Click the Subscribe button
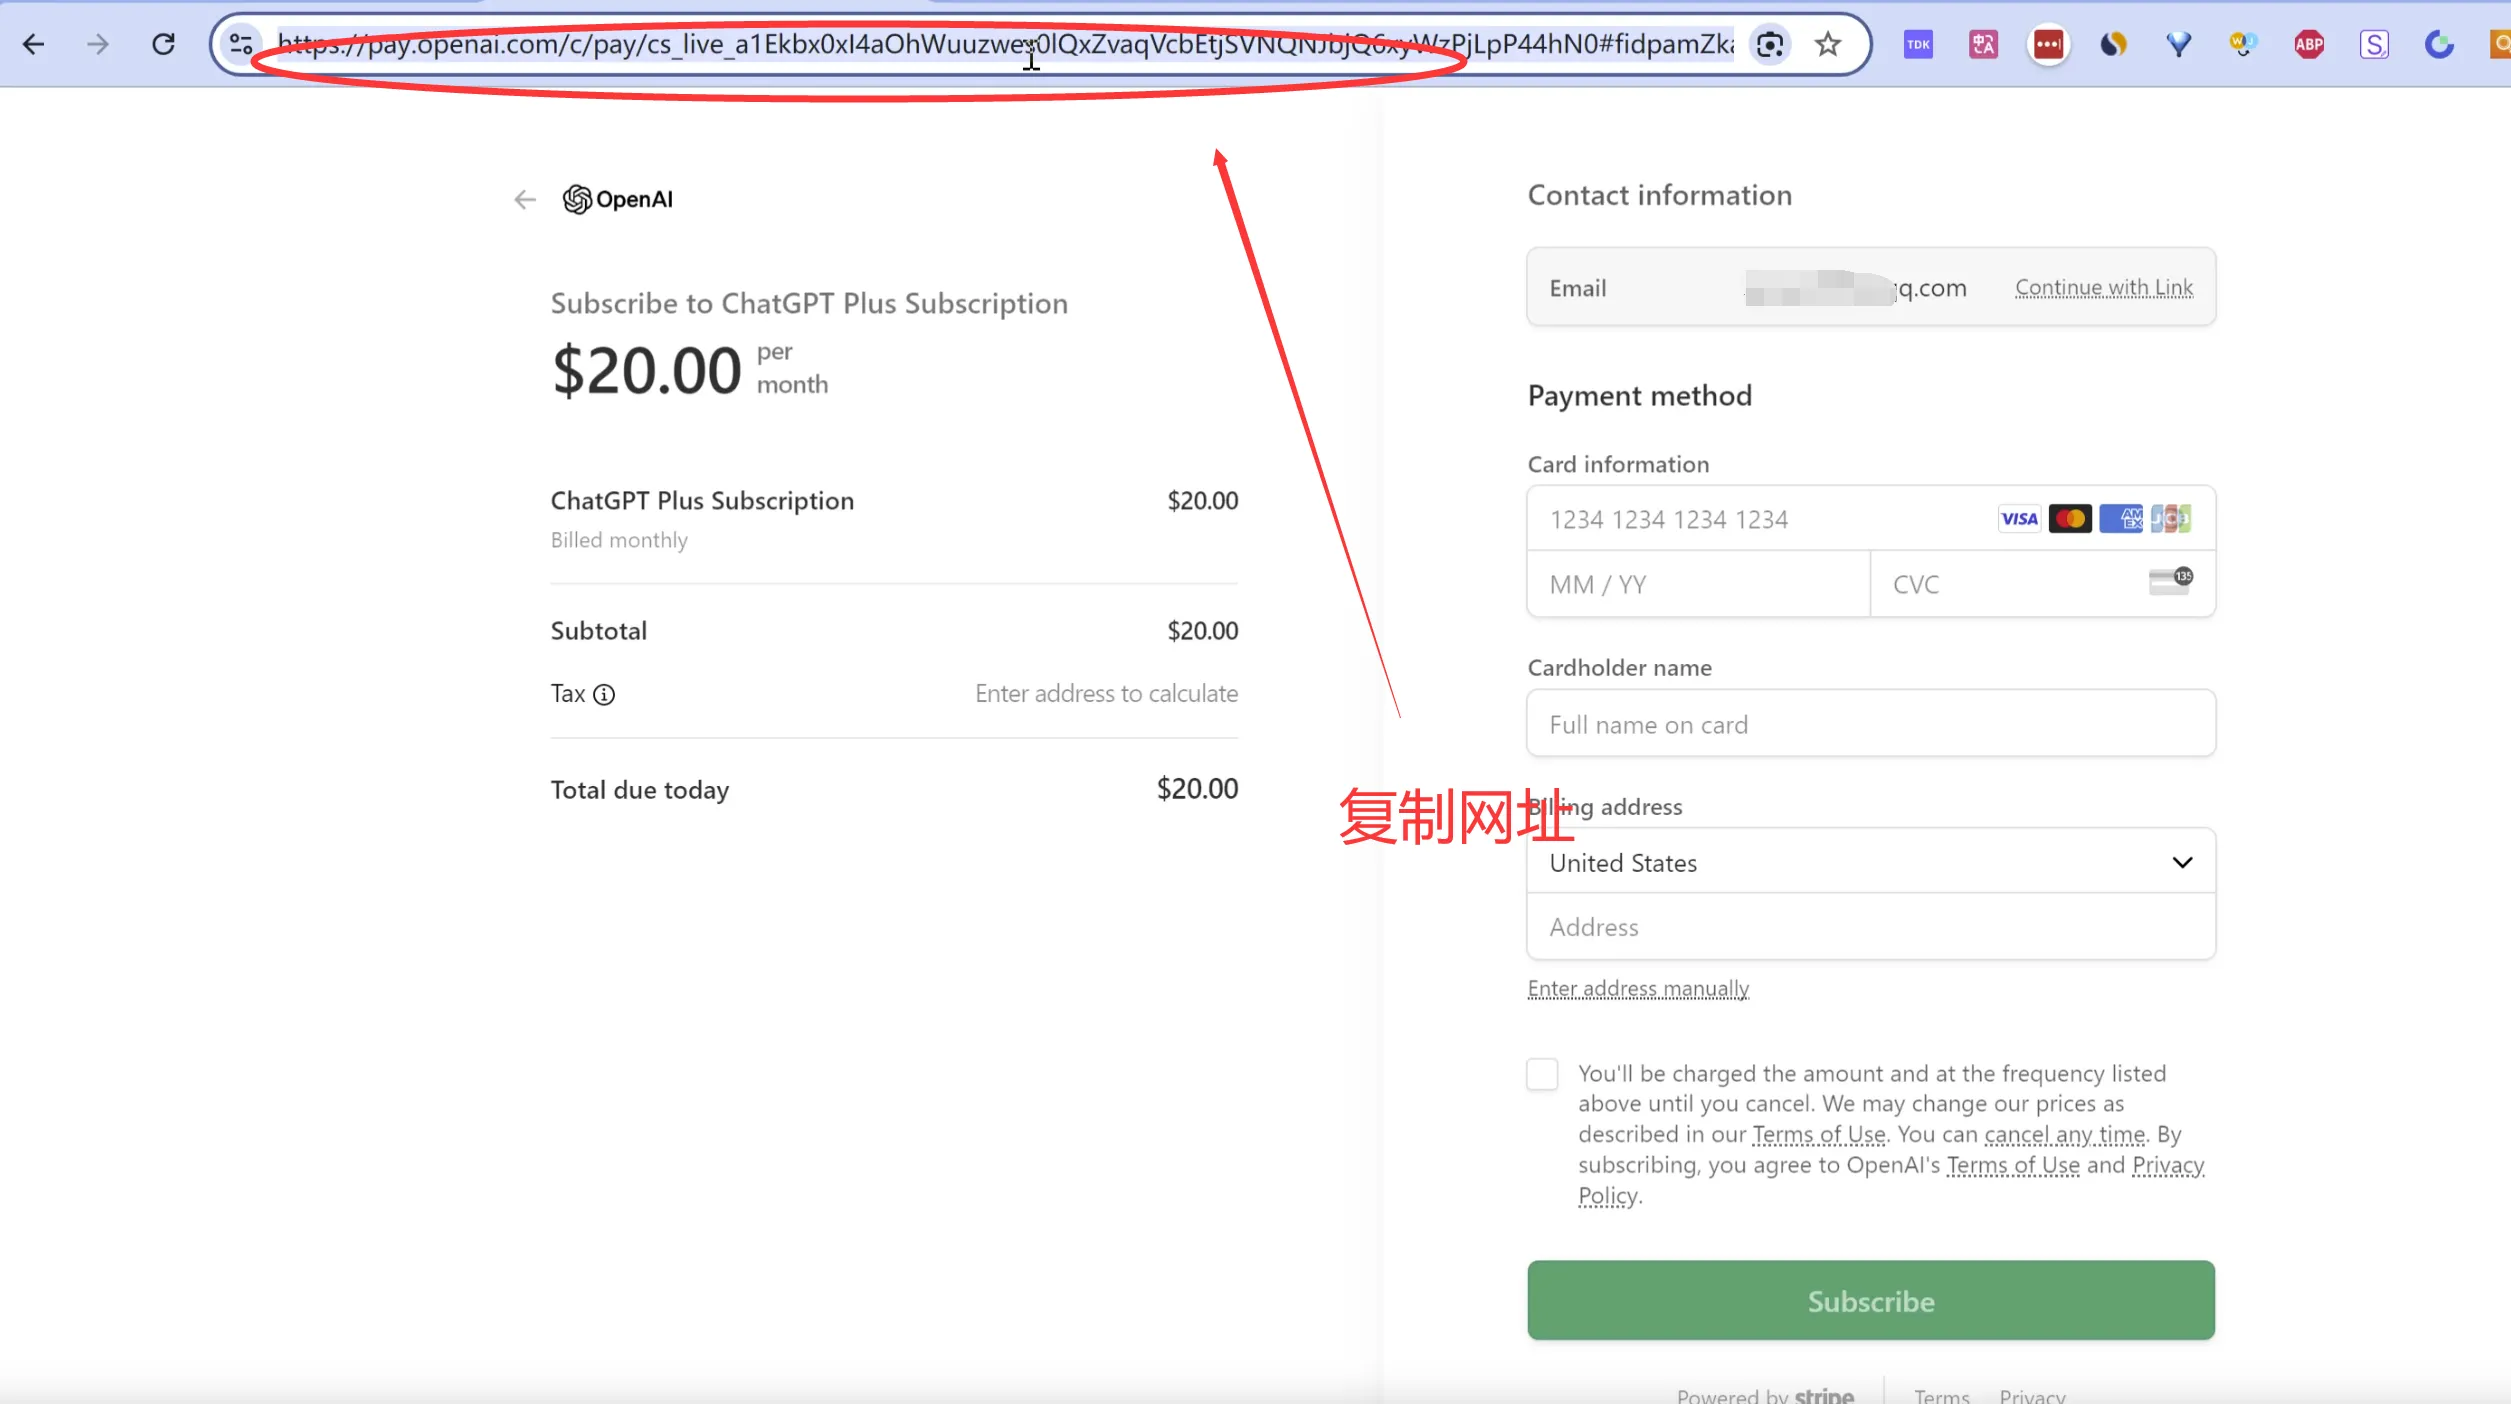The width and height of the screenshot is (2511, 1404). pyautogui.click(x=1870, y=1300)
